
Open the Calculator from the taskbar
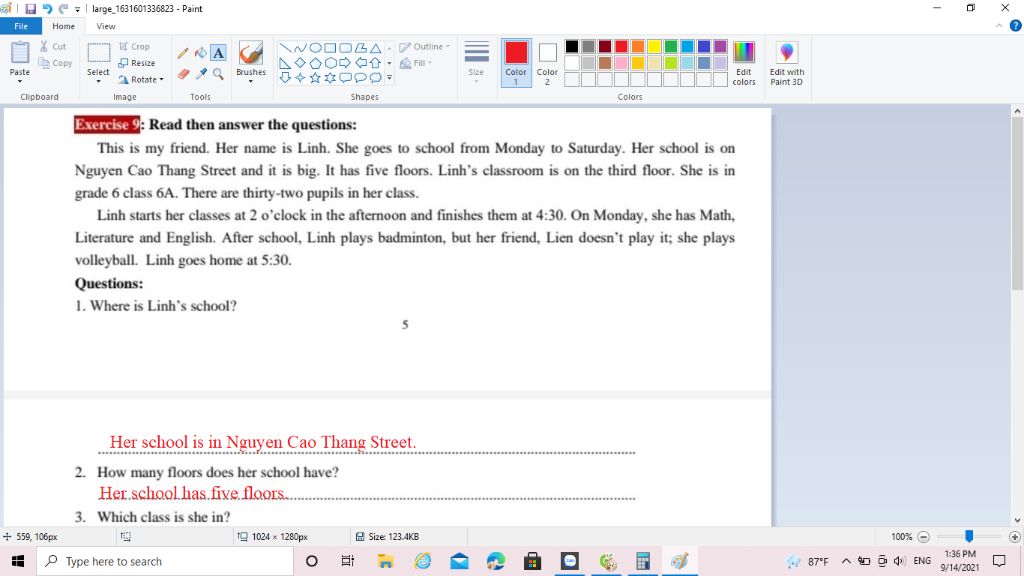pos(643,561)
